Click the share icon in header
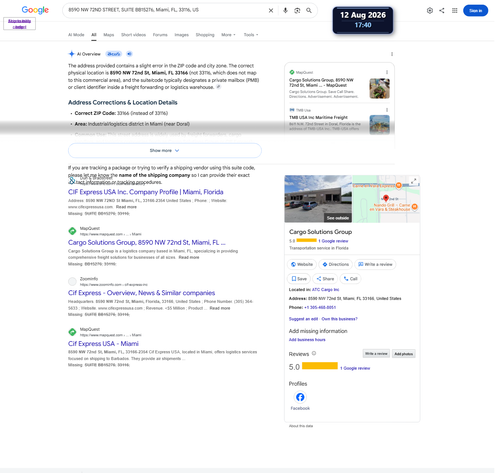The width and height of the screenshot is (500, 473). click(442, 11)
